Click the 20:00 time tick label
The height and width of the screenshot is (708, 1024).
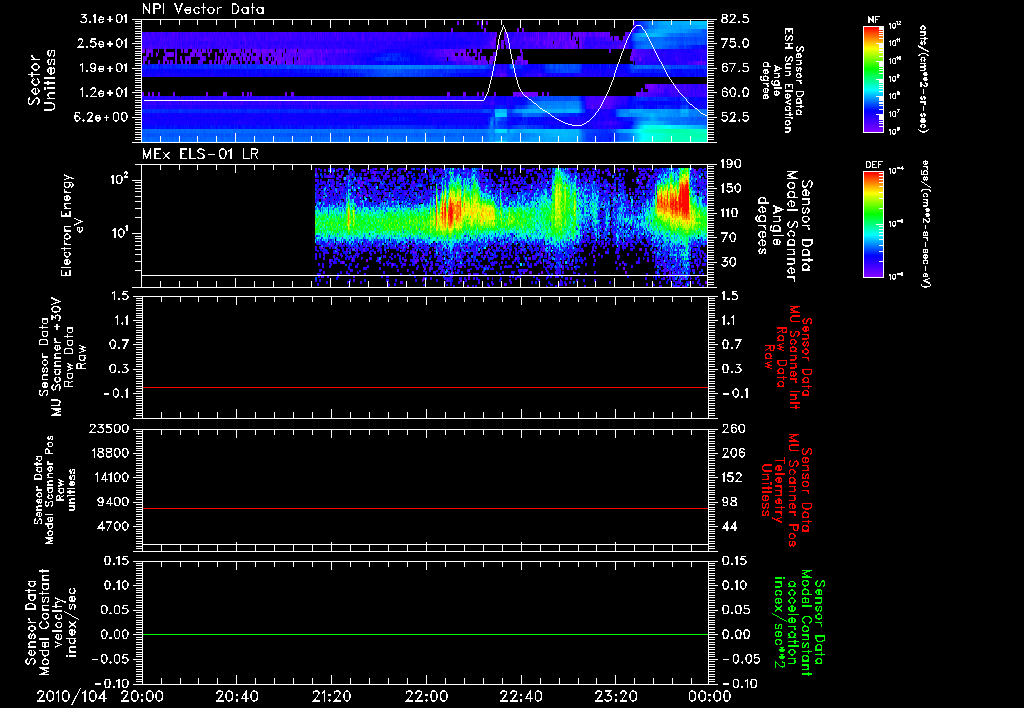(x=142, y=696)
